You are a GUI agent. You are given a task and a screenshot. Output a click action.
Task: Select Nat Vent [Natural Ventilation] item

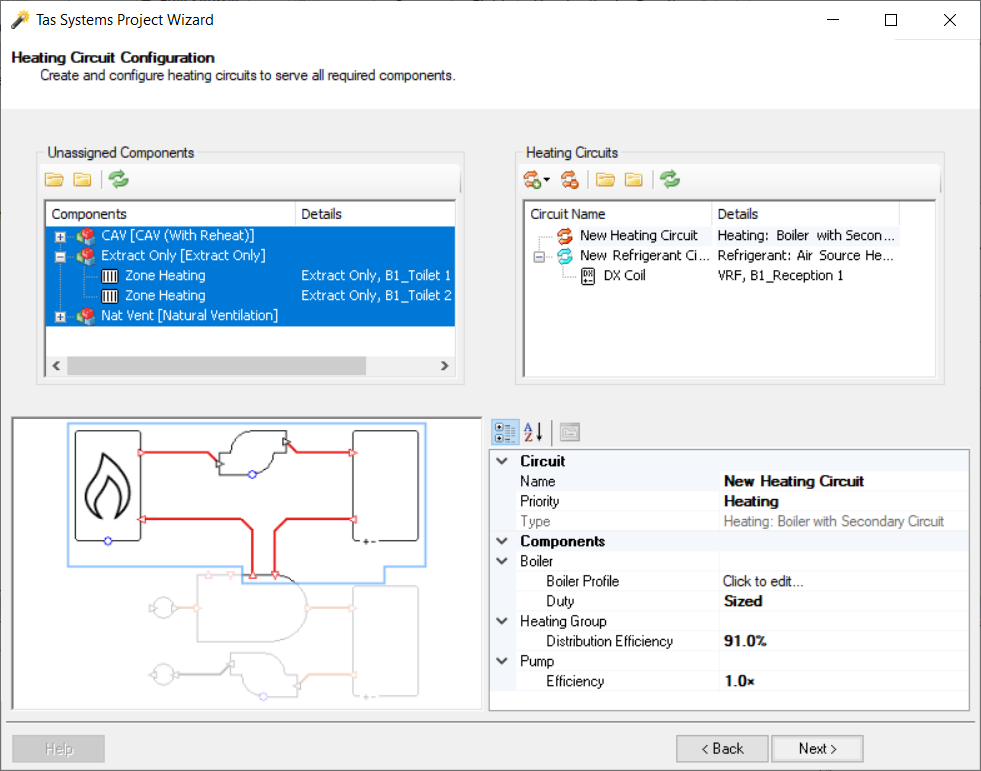190,316
